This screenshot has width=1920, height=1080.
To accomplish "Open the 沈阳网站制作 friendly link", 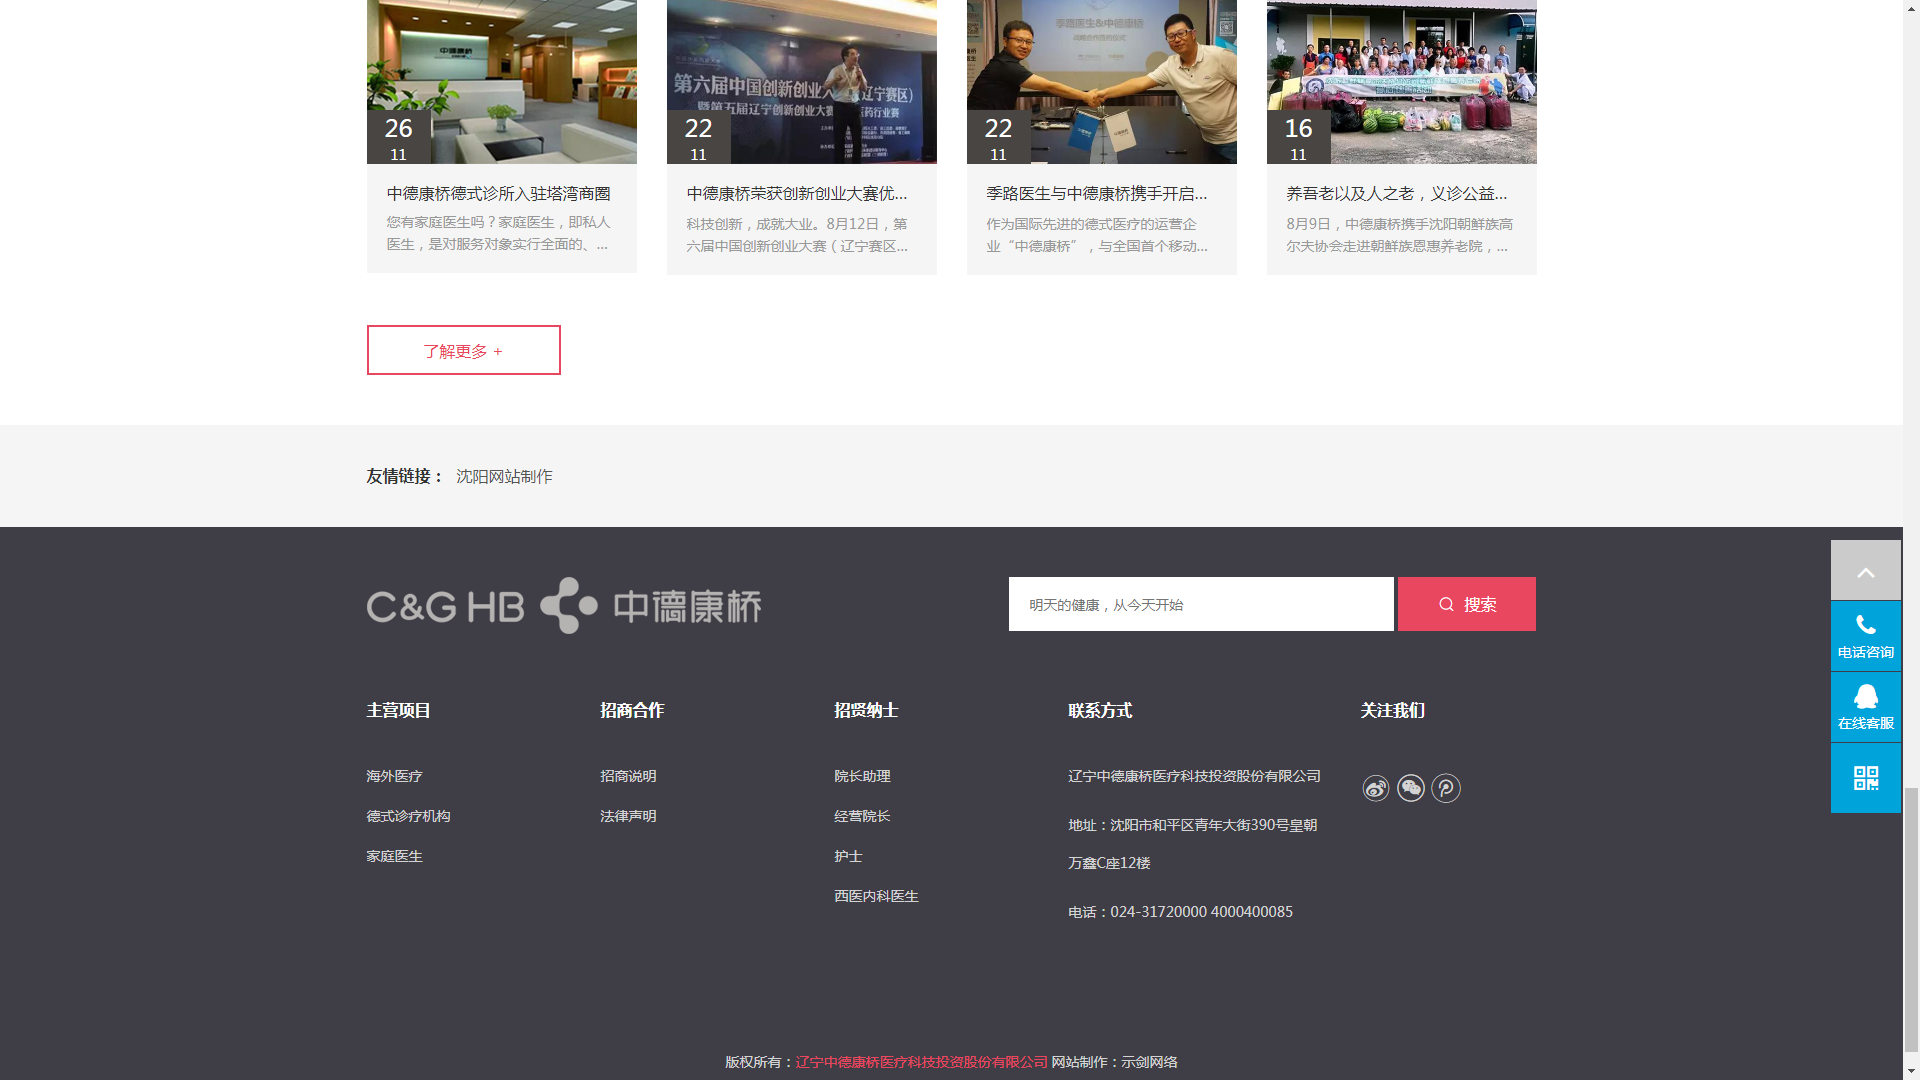I will (504, 477).
